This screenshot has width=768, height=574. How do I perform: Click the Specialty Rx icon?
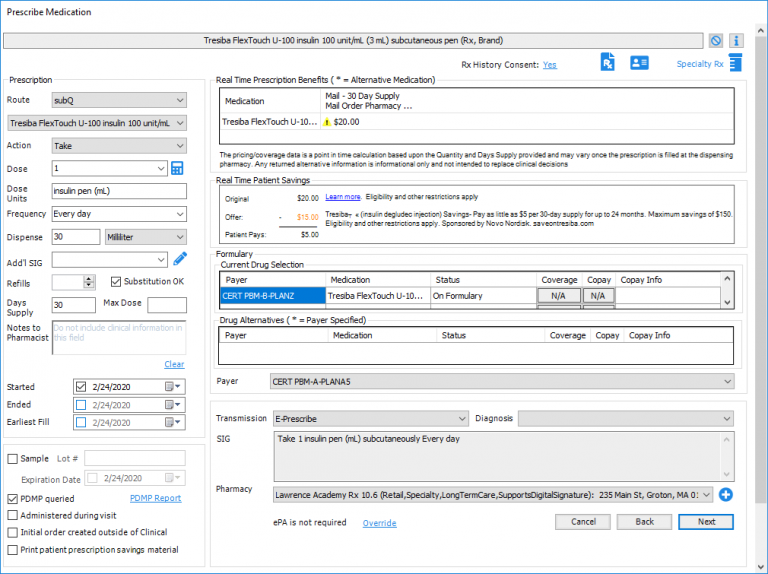point(735,64)
